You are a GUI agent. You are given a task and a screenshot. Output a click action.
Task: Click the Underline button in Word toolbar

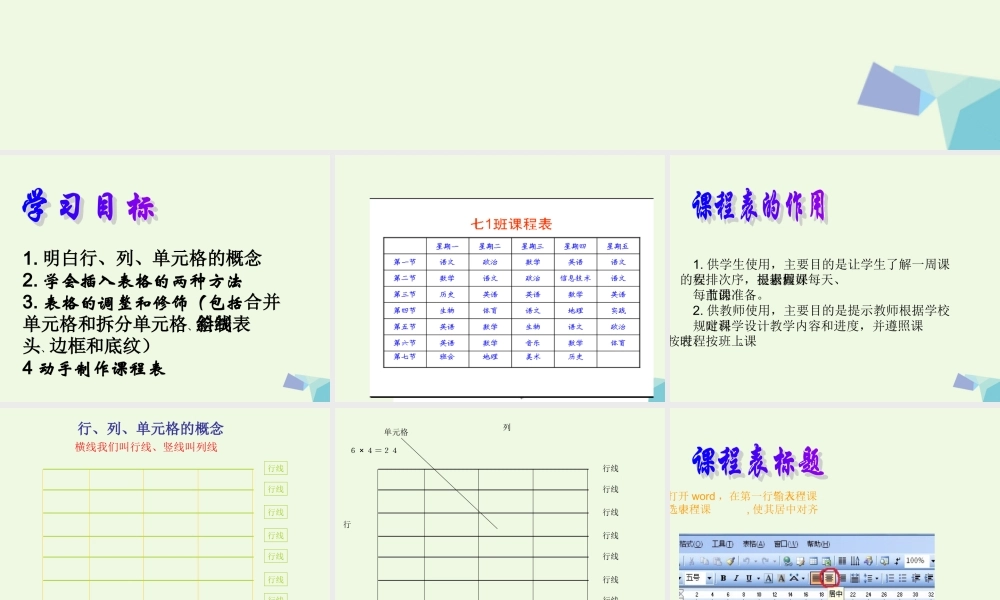coord(749,578)
